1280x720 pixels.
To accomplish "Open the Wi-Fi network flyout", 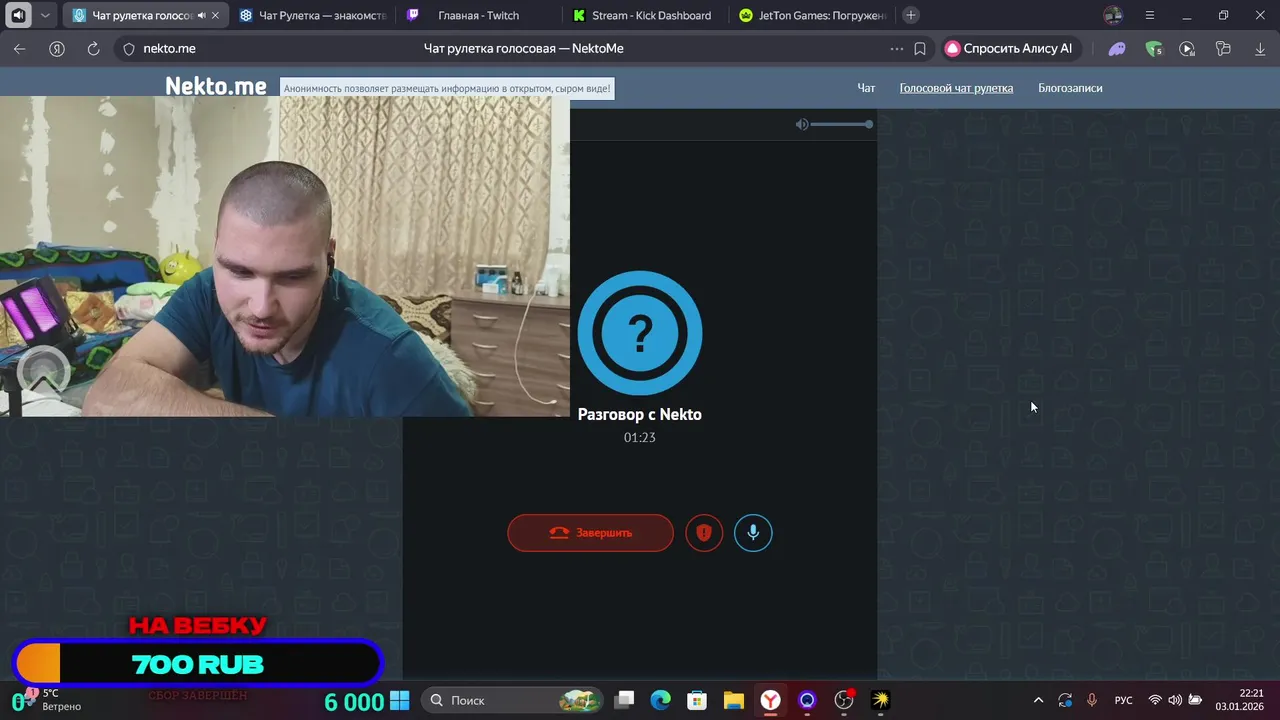I will point(1155,700).
